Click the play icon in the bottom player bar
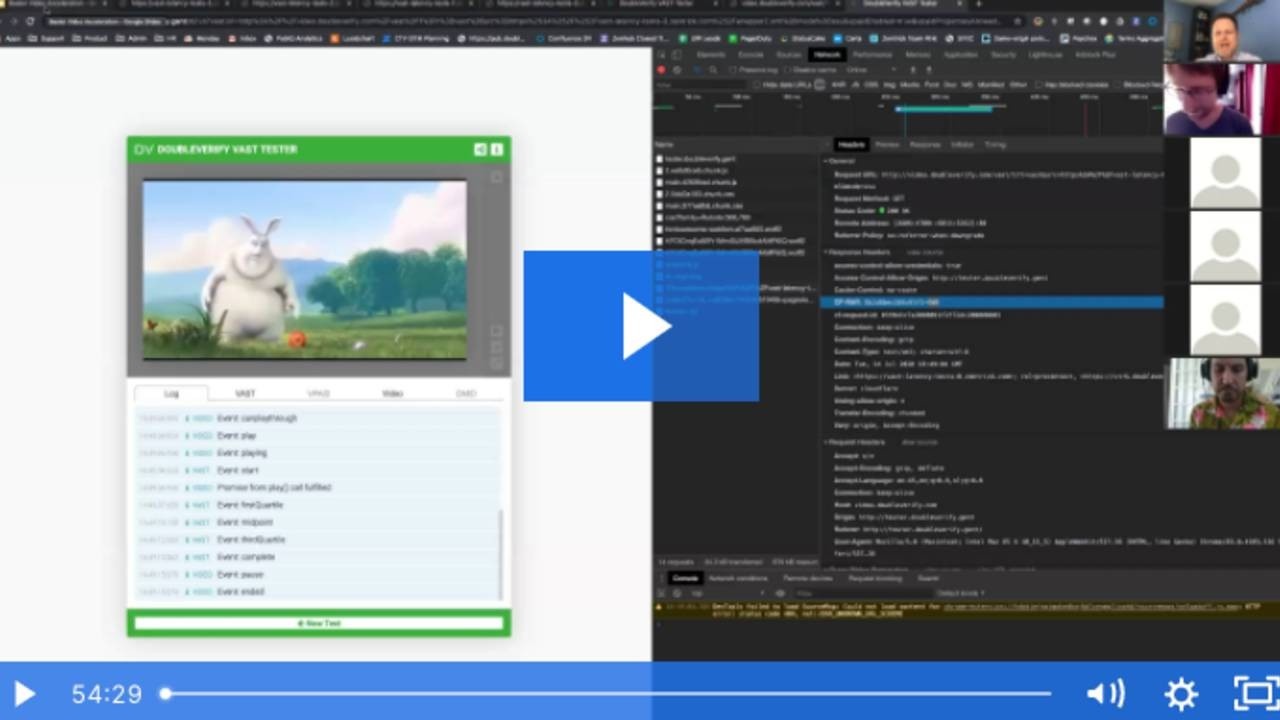The image size is (1280, 720). [x=24, y=693]
